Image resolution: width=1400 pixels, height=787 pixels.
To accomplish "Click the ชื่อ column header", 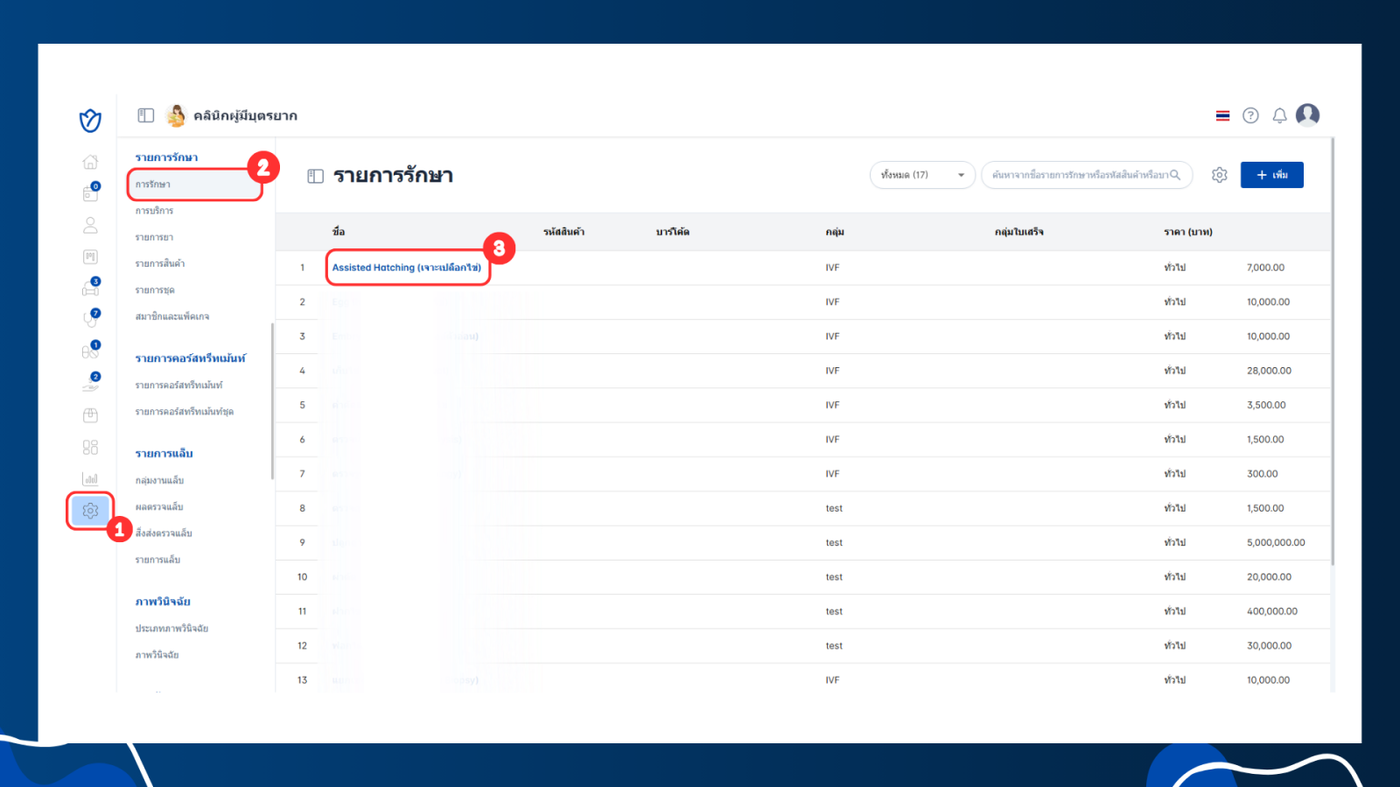I will pyautogui.click(x=339, y=232).
